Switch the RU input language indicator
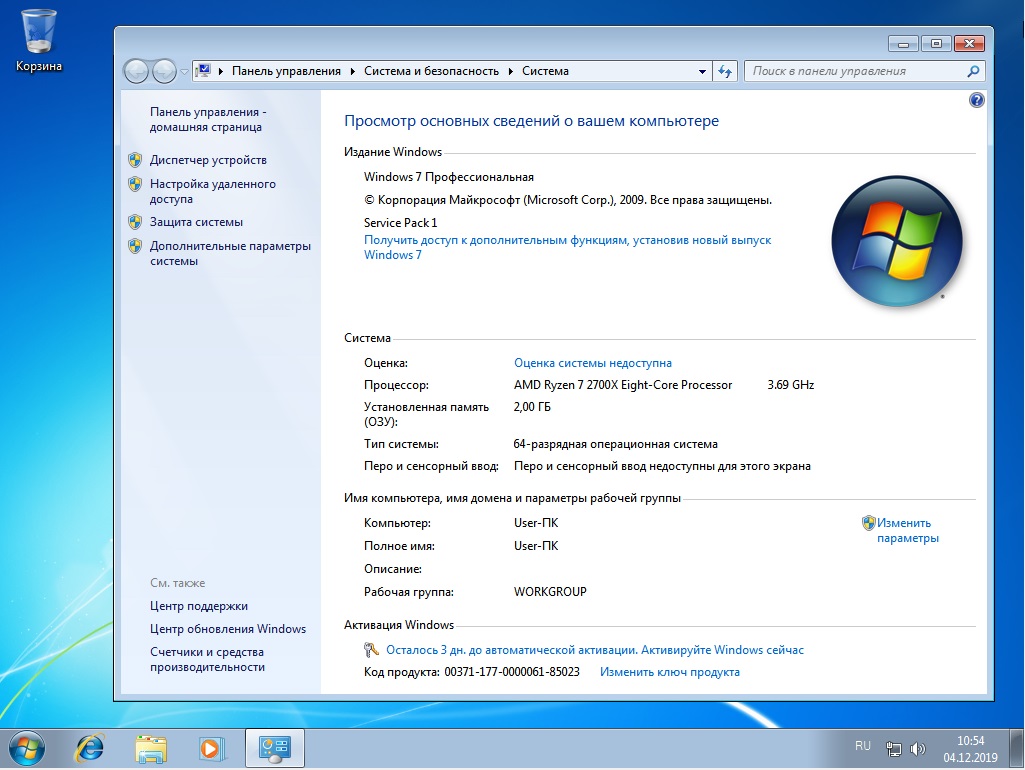 click(863, 746)
